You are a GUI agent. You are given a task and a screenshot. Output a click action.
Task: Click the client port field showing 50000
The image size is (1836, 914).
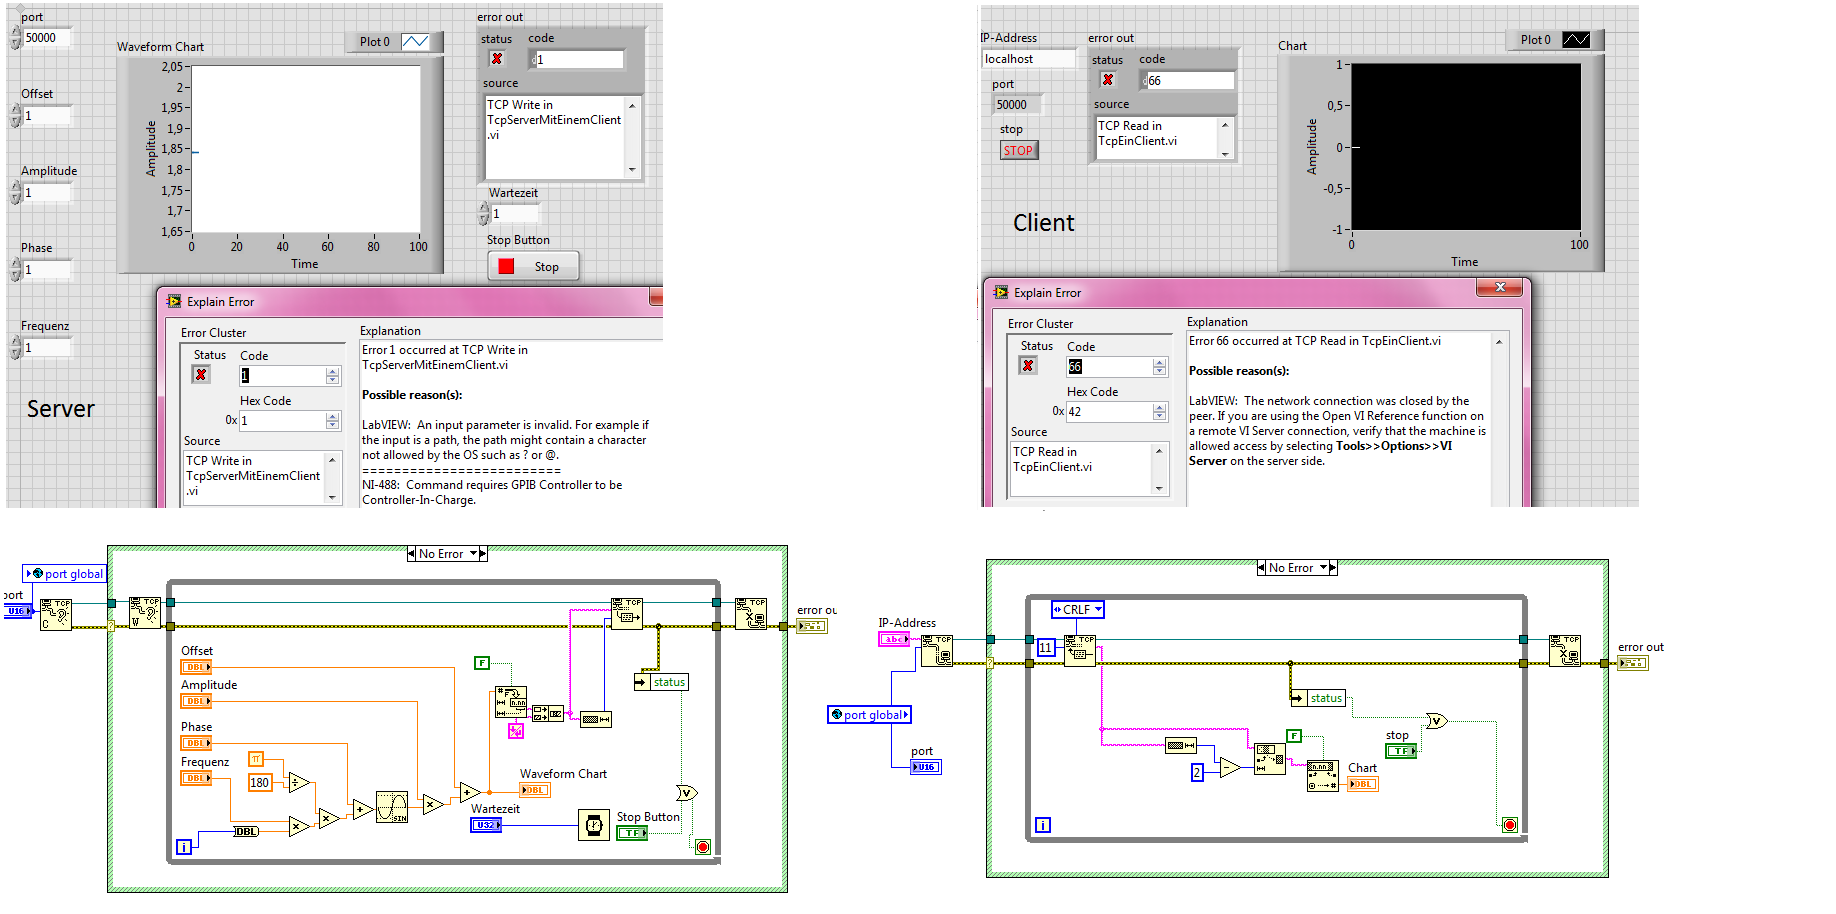pos(1017,104)
